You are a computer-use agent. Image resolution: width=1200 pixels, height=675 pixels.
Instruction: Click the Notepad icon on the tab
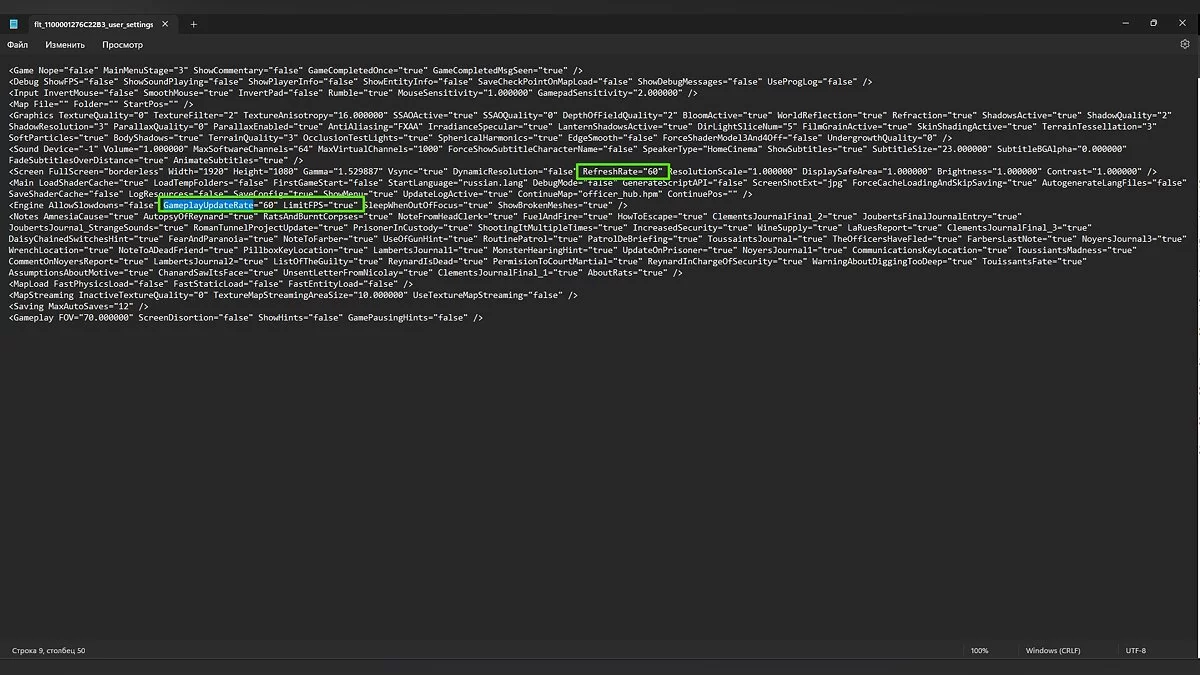pos(15,24)
